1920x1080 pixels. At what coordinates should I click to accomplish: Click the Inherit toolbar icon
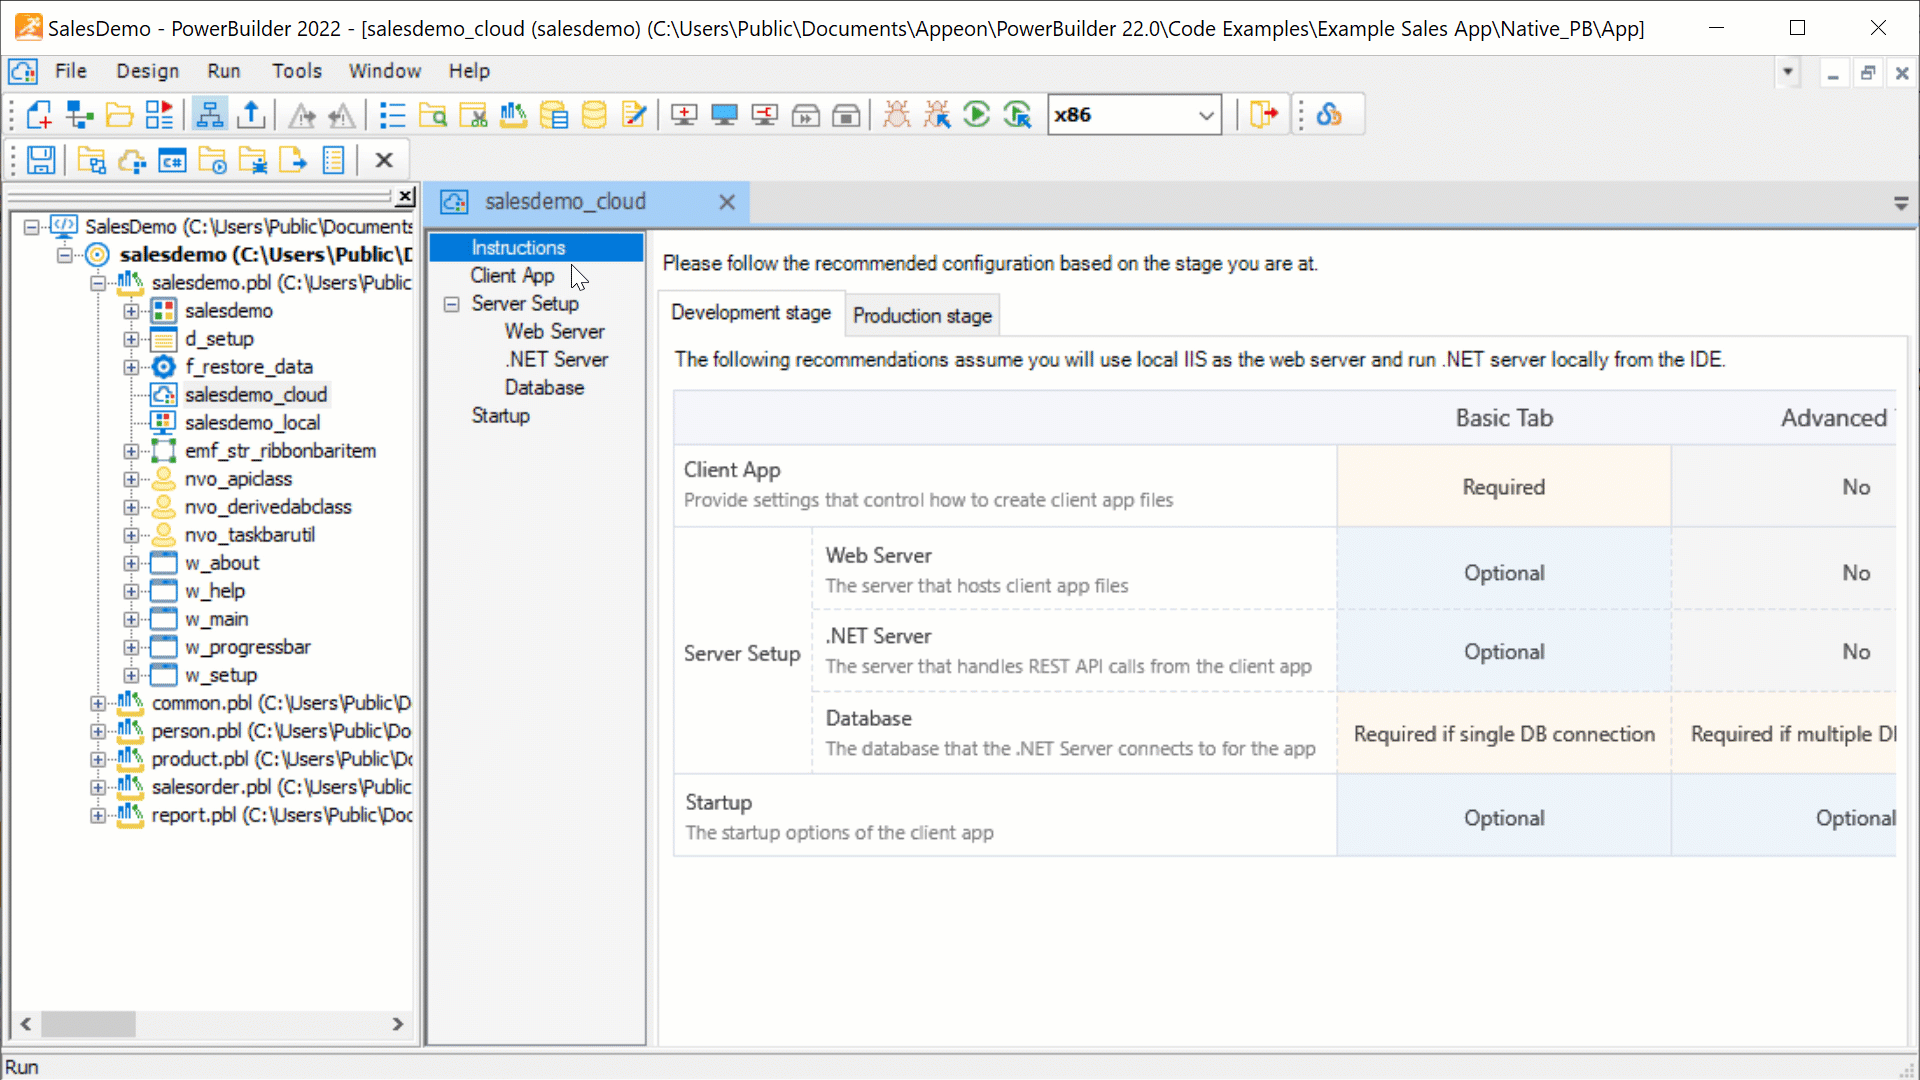pyautogui.click(x=79, y=115)
